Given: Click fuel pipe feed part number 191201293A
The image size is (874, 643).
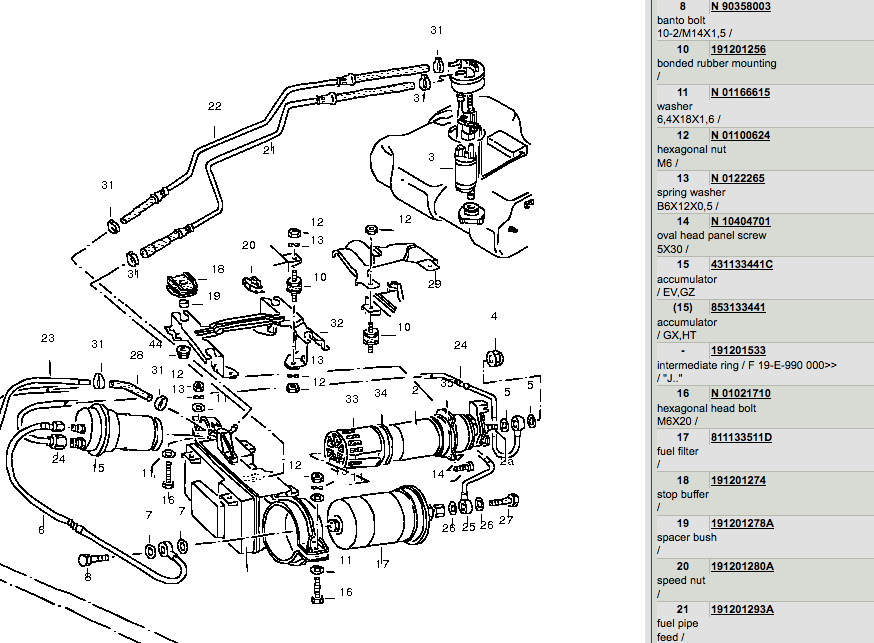Looking at the screenshot, I should point(742,609).
